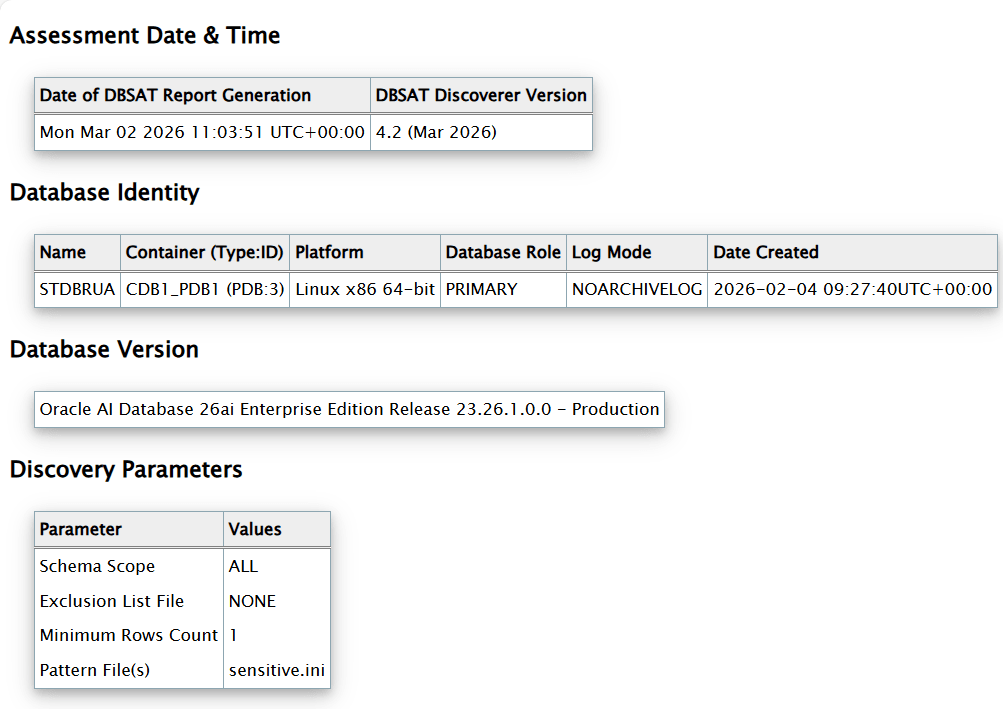Select the Schema Scope parameter row label
Image resolution: width=1003 pixels, height=709 pixels.
click(x=97, y=567)
